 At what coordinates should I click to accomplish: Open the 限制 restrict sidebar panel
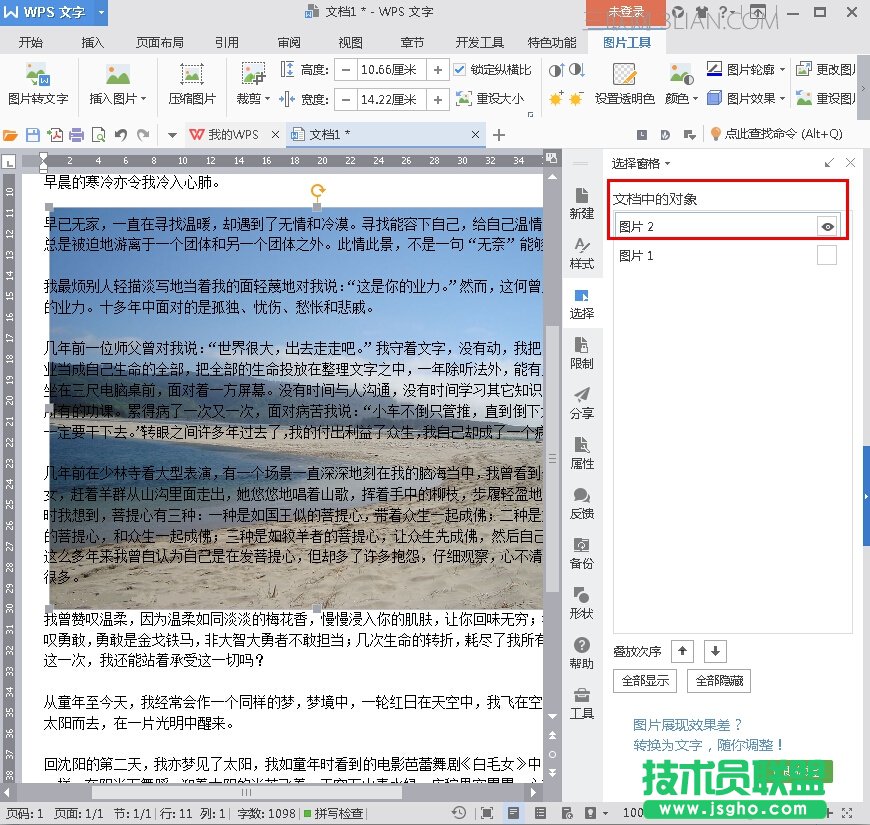[x=581, y=352]
